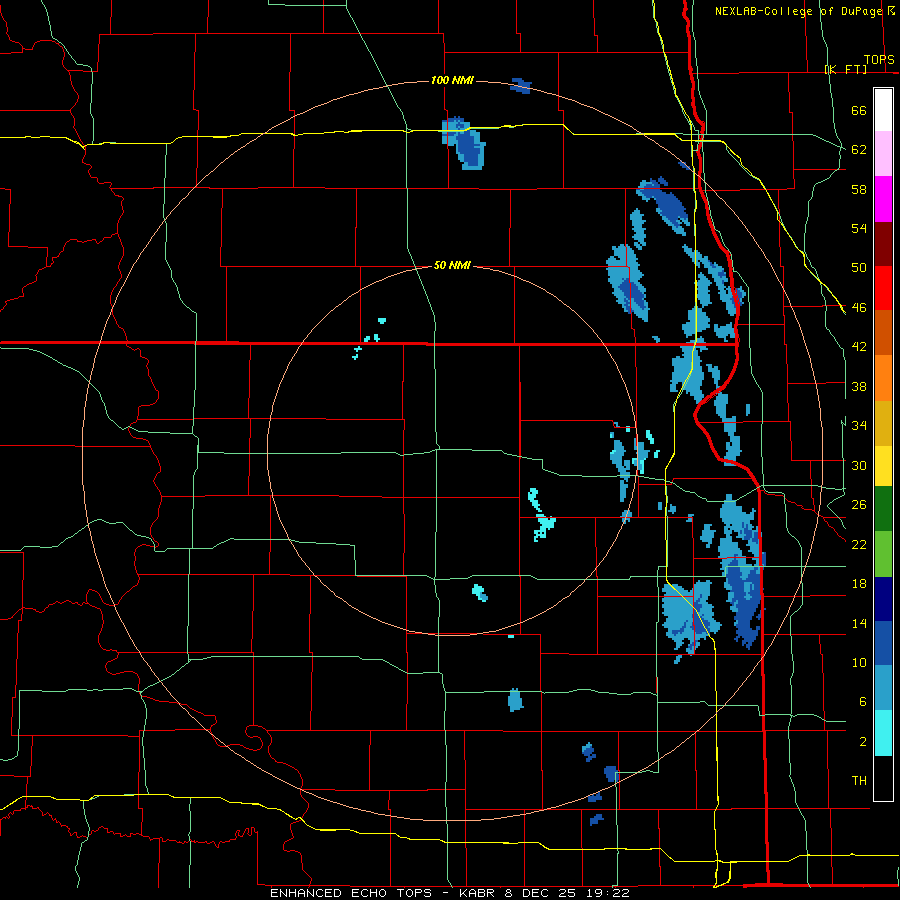Click the bright red 46-50 kft swatch
Image resolution: width=900 pixels, height=900 pixels.
[883, 288]
